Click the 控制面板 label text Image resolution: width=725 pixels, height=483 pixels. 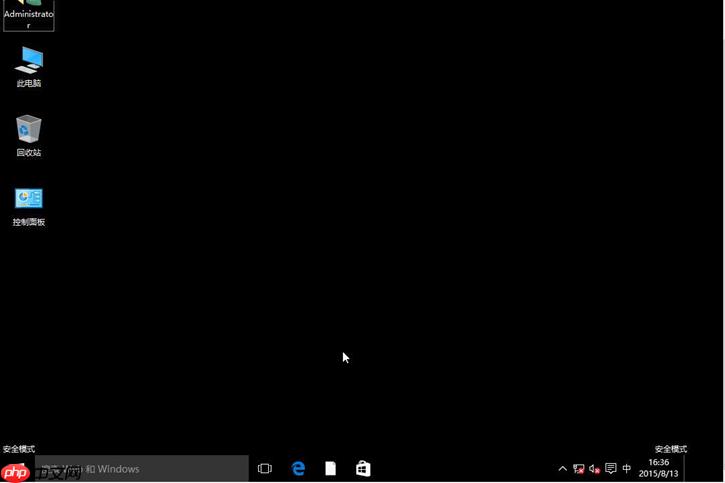pyautogui.click(x=29, y=222)
